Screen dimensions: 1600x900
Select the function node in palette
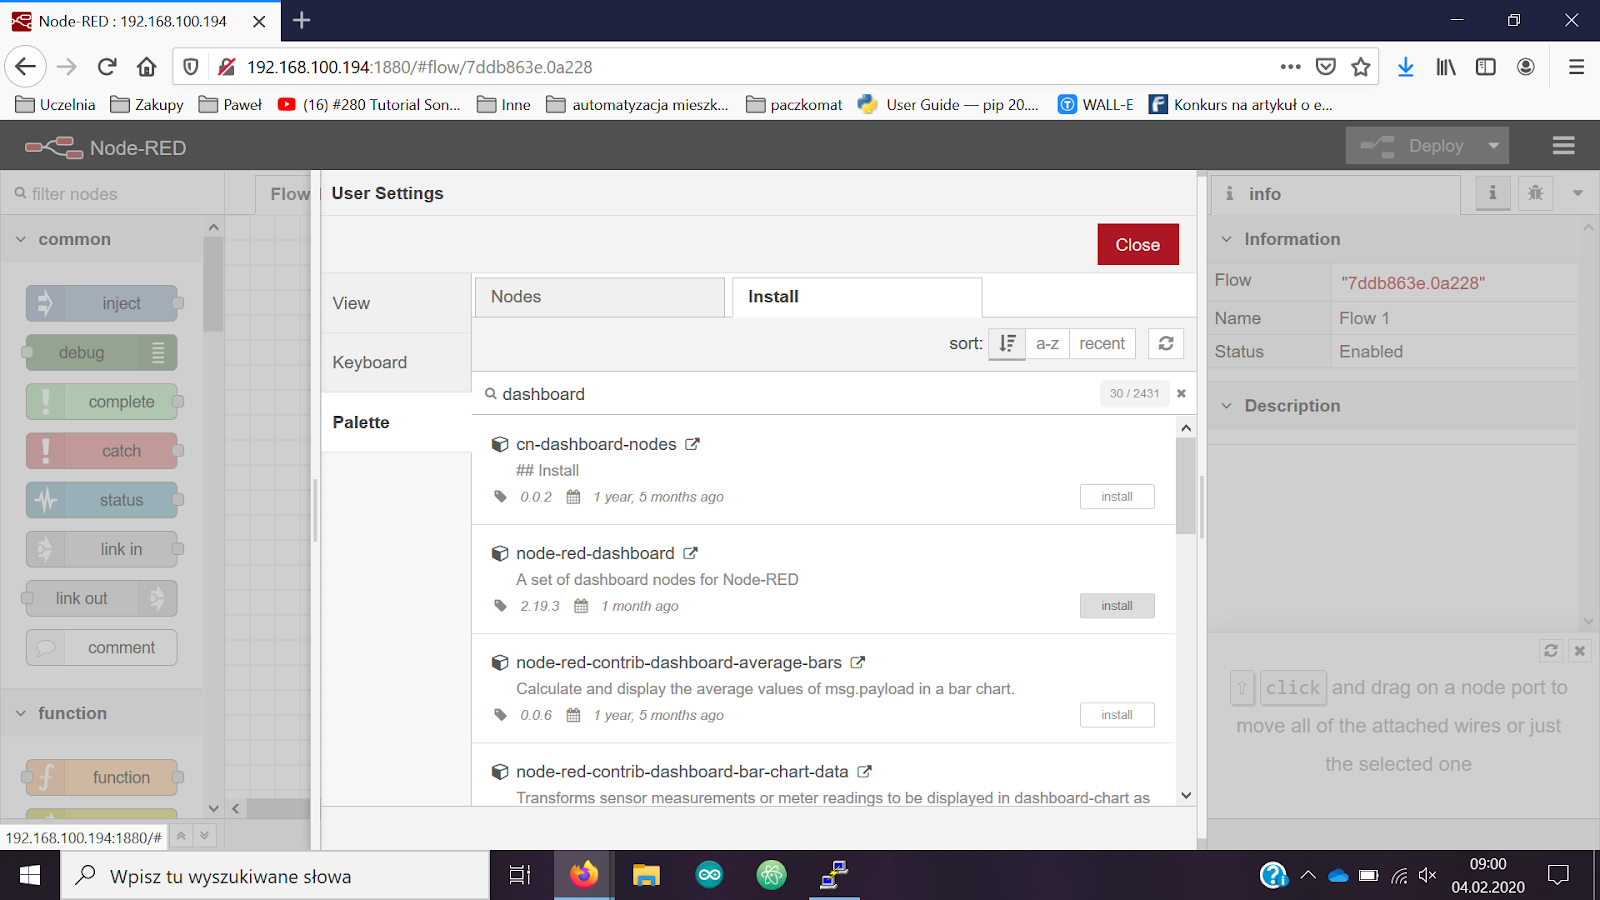(x=102, y=777)
